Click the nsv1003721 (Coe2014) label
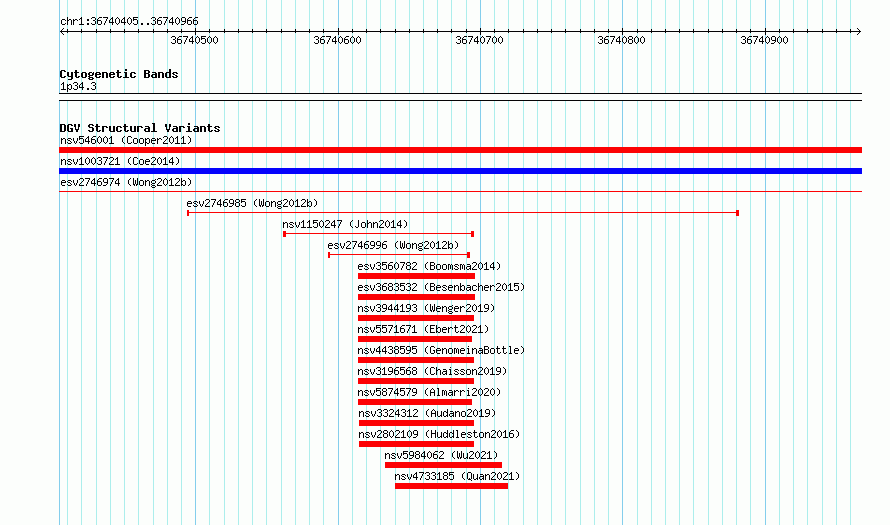 tap(120, 161)
